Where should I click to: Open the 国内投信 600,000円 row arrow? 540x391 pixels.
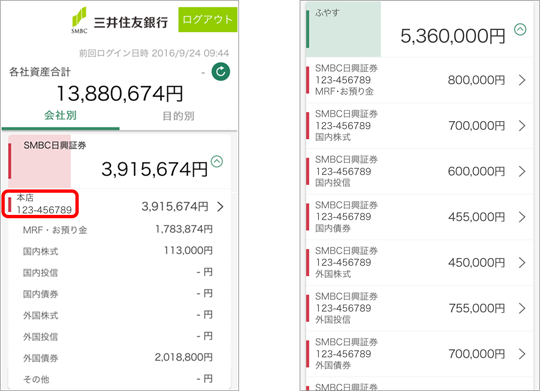tap(522, 171)
